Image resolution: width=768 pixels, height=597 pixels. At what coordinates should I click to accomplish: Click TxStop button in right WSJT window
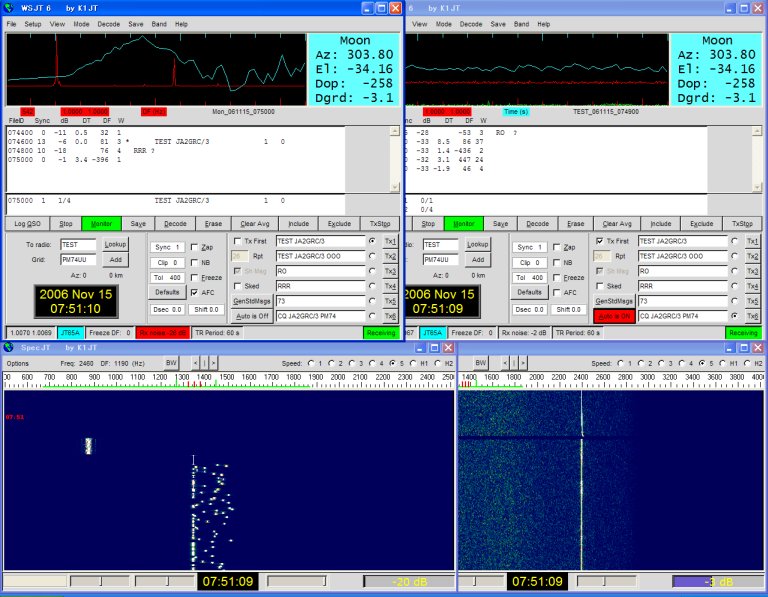coord(742,224)
